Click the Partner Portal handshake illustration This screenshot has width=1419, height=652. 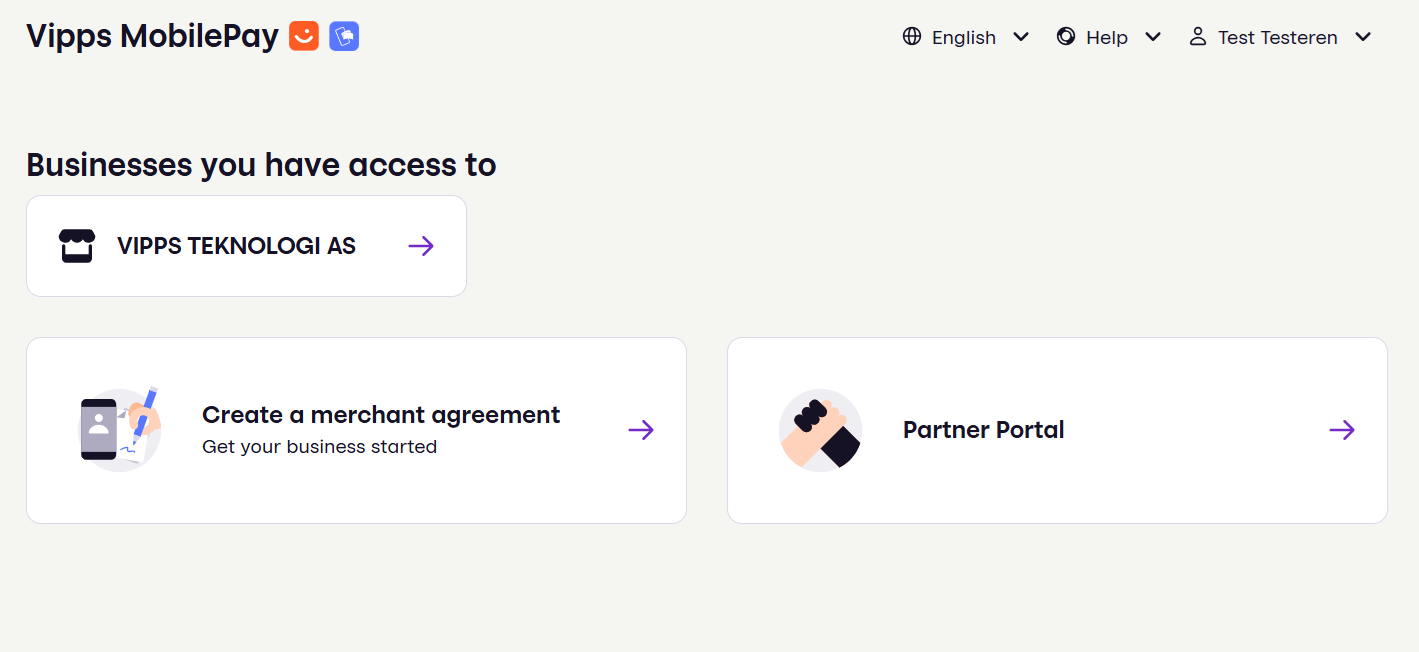click(x=820, y=430)
